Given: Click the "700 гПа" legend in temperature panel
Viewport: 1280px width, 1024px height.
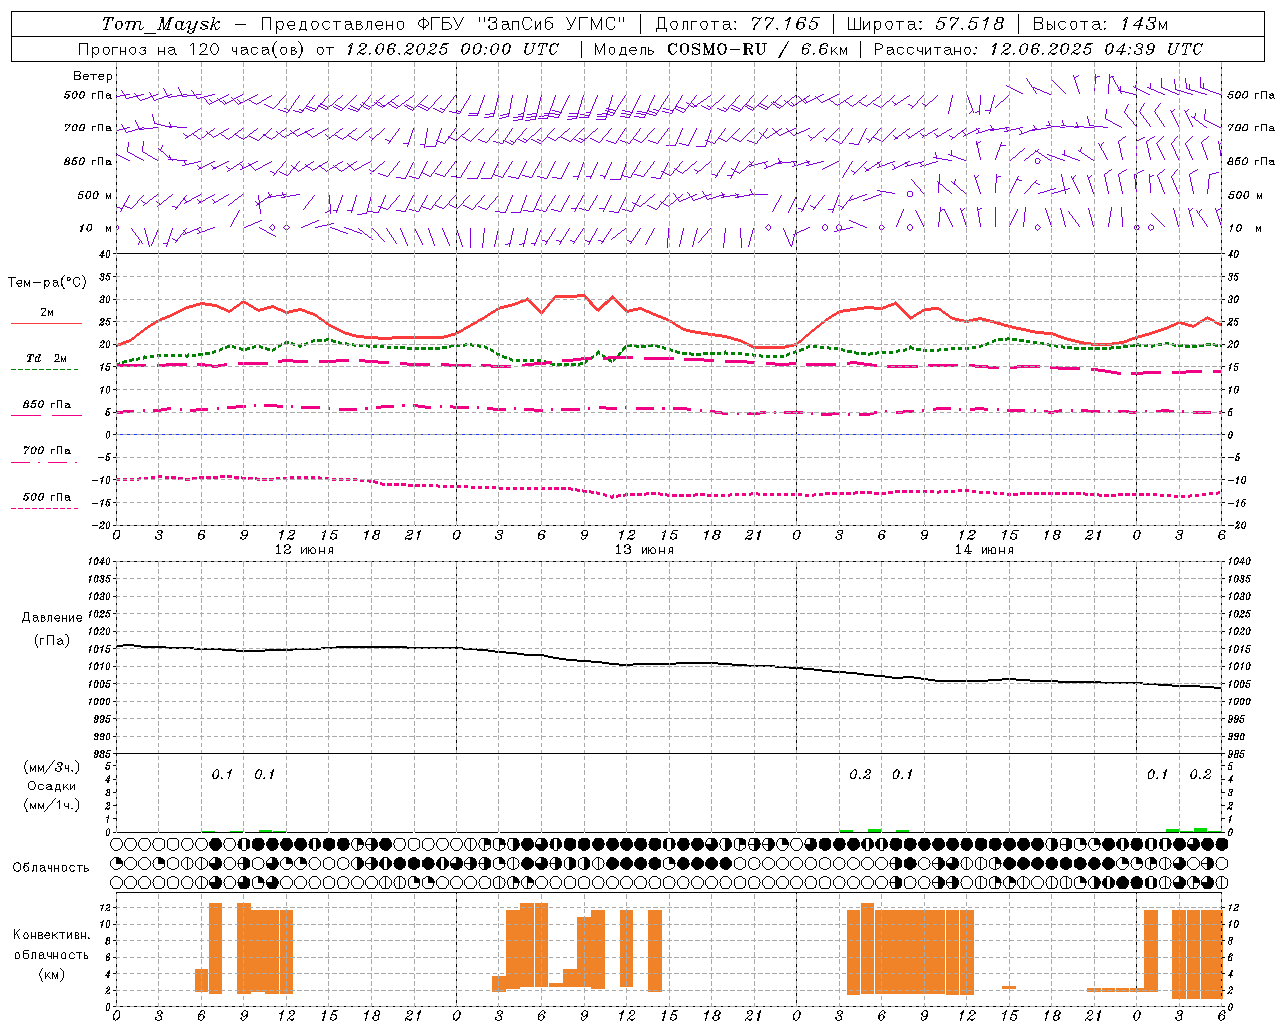Looking at the screenshot, I should click(47, 451).
